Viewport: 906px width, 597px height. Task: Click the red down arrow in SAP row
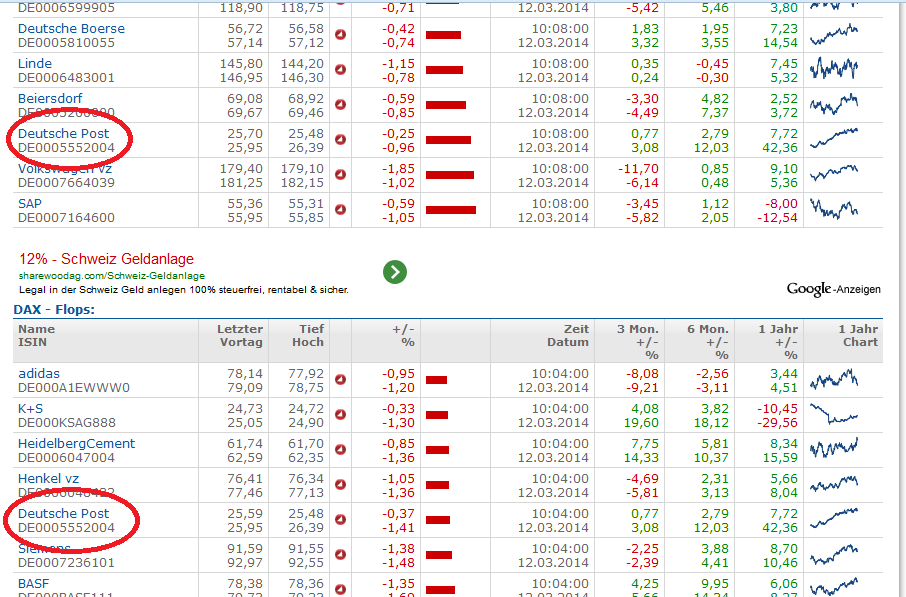pyautogui.click(x=340, y=210)
